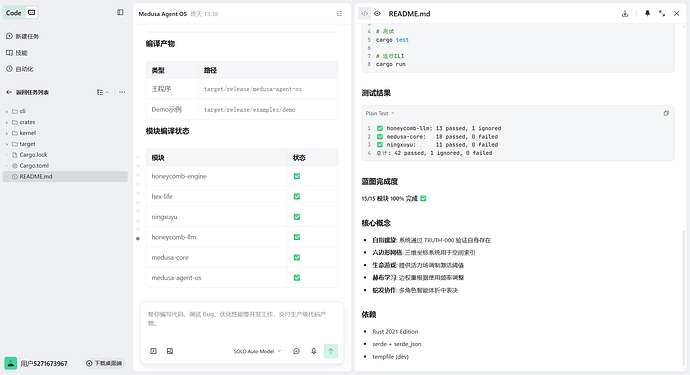Click the honeycomb-llm status checkmark in module table
The width and height of the screenshot is (690, 375).
coord(297,237)
